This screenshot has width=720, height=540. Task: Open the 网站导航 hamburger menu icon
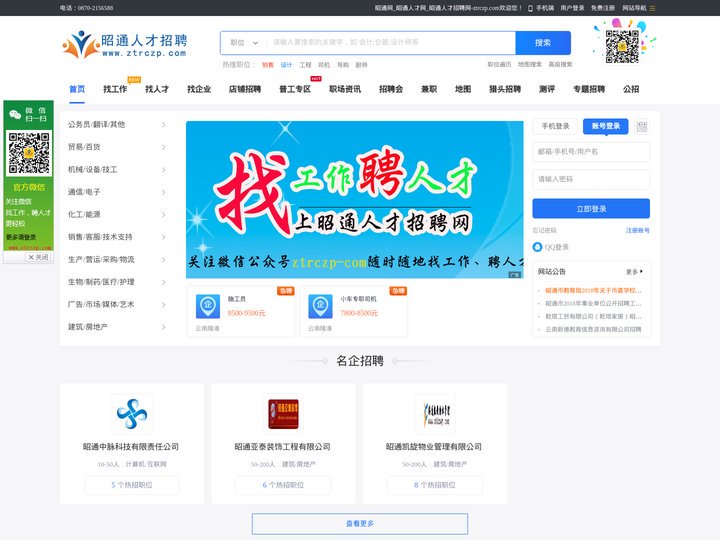tap(652, 8)
